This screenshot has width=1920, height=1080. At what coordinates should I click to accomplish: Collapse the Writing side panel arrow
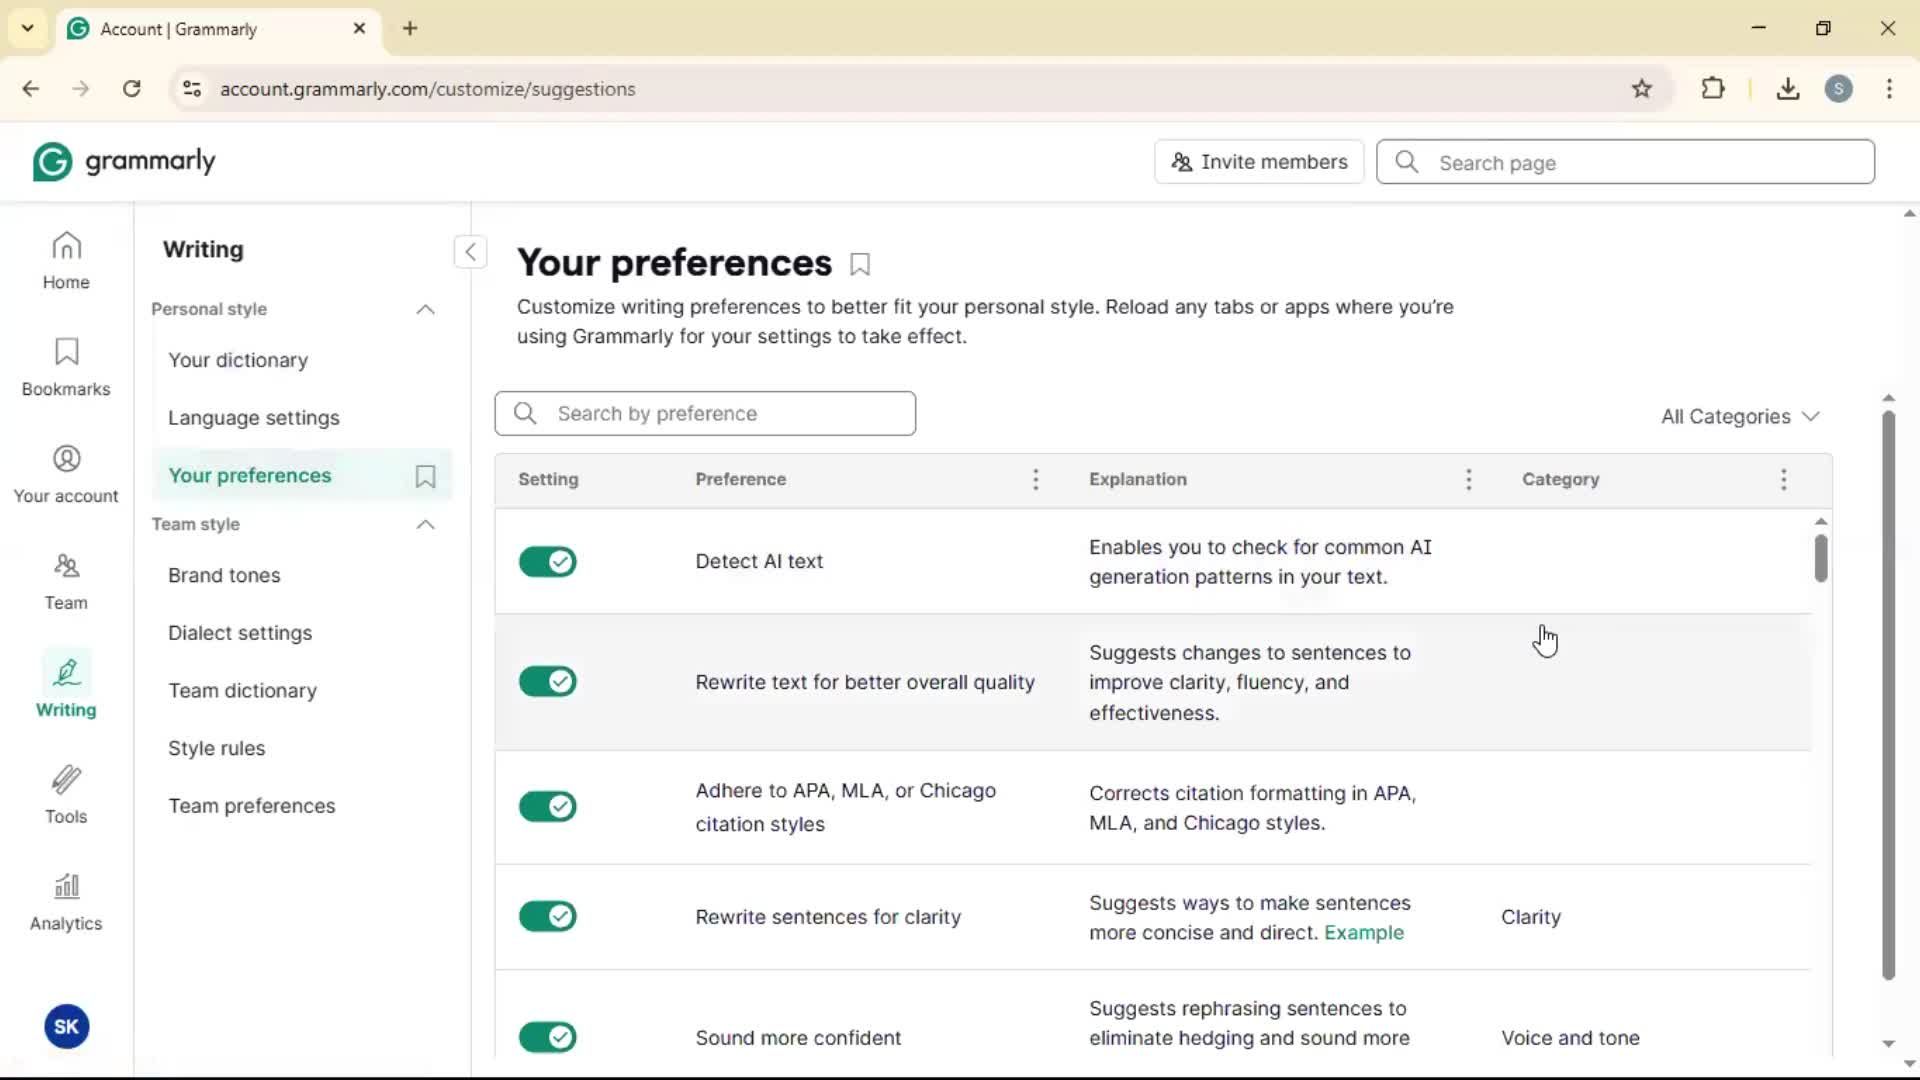(x=470, y=252)
